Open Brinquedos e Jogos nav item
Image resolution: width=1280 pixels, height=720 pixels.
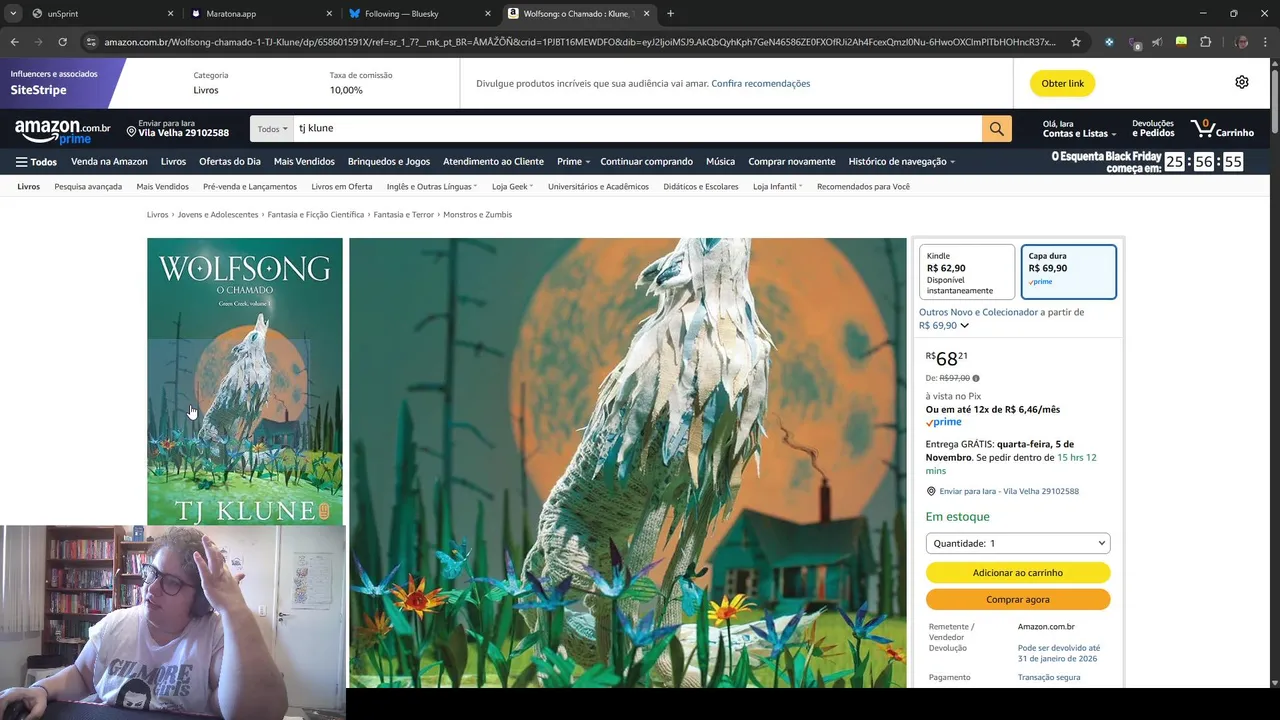[389, 161]
